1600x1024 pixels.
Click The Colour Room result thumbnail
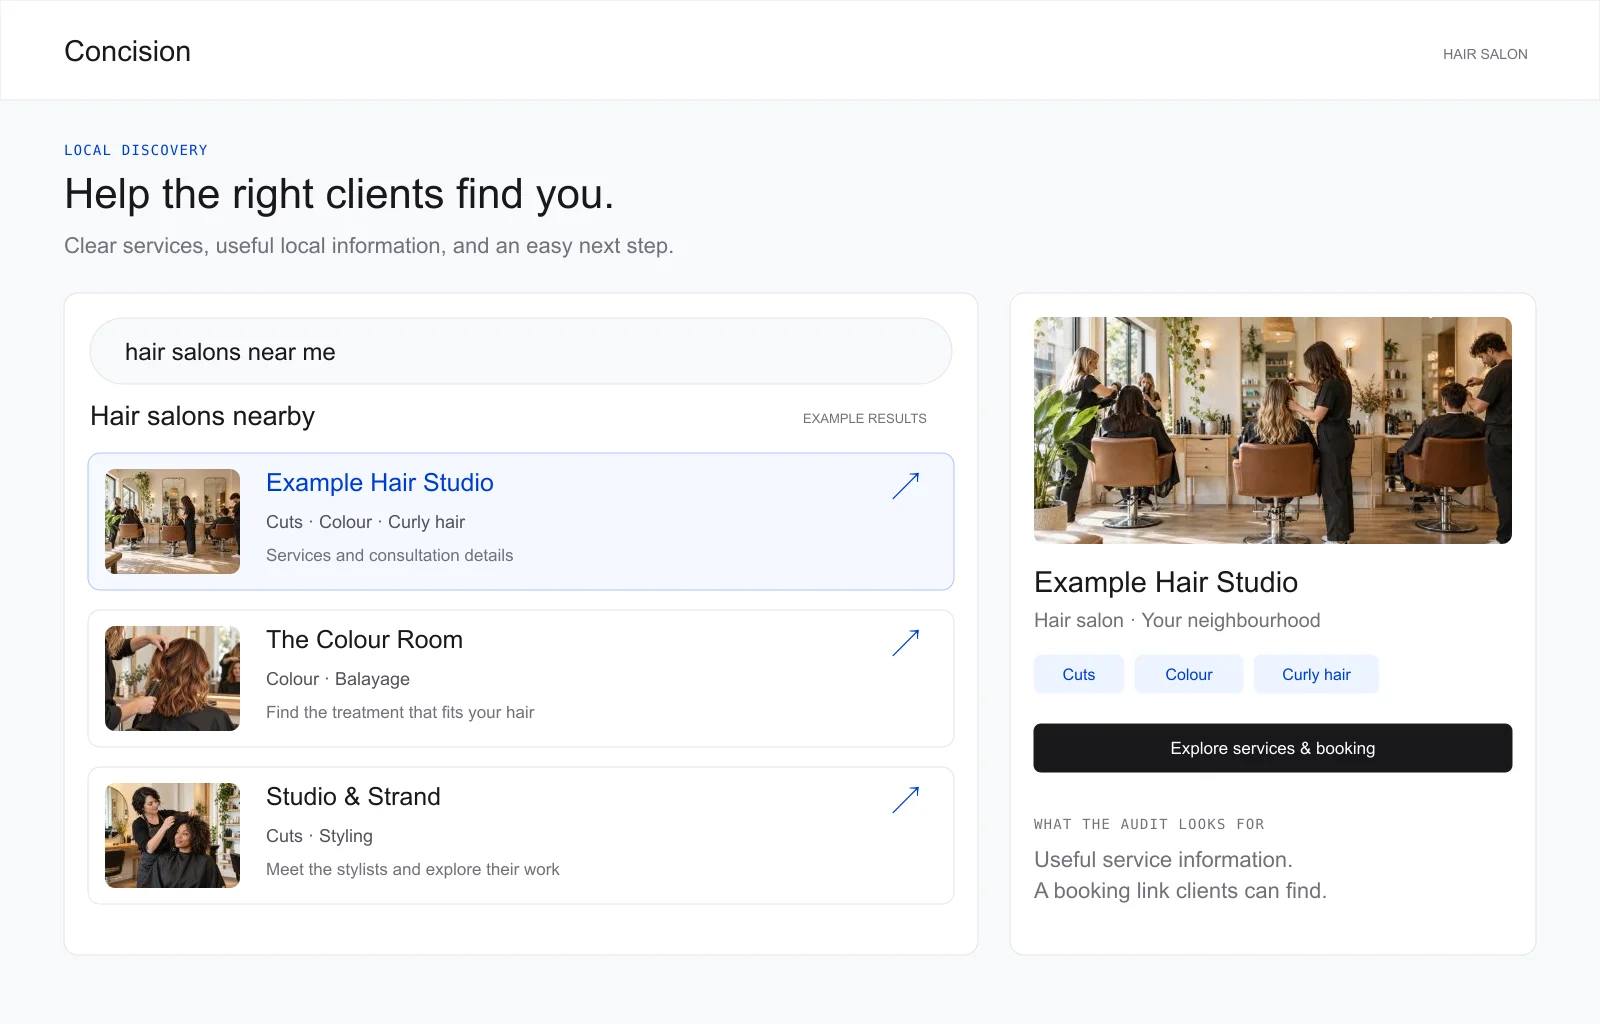172,678
